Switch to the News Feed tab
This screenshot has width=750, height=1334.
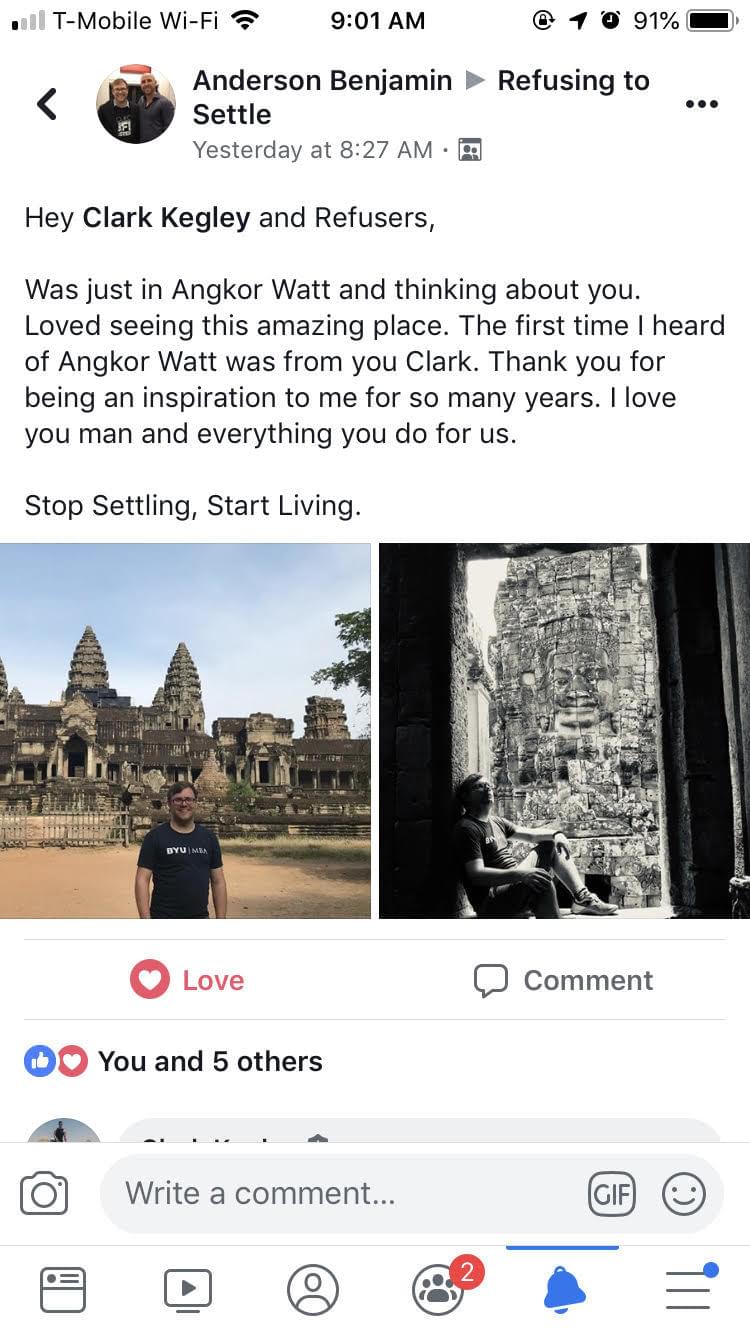point(63,1290)
